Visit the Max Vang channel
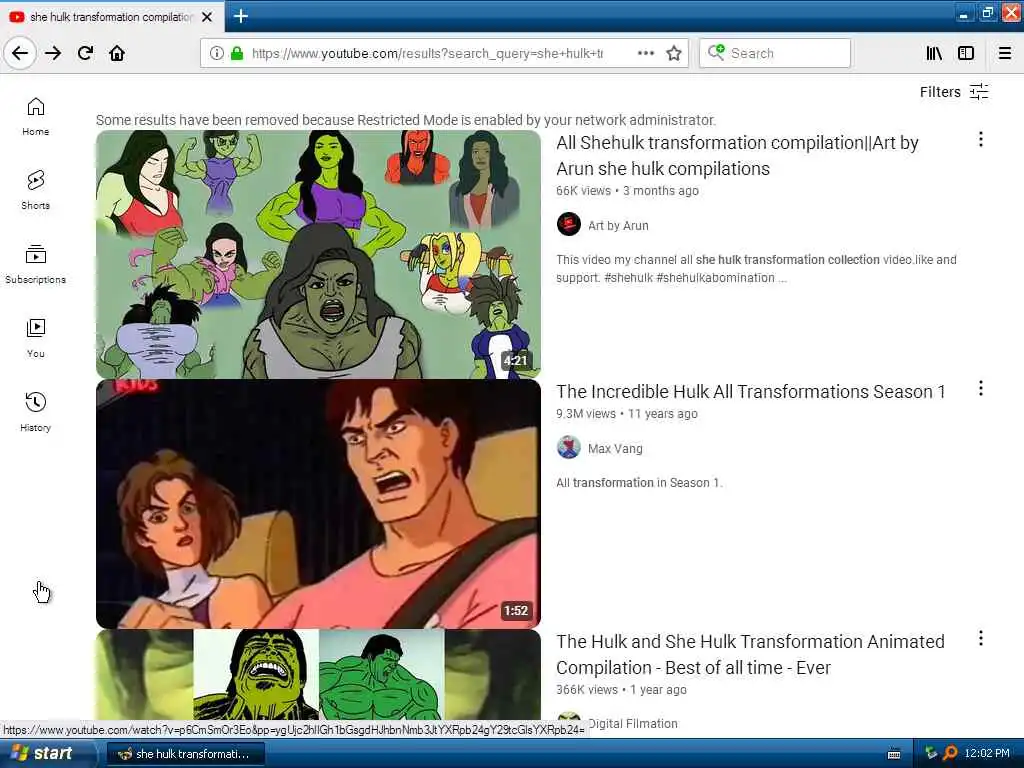1024x768 pixels. pyautogui.click(x=615, y=449)
